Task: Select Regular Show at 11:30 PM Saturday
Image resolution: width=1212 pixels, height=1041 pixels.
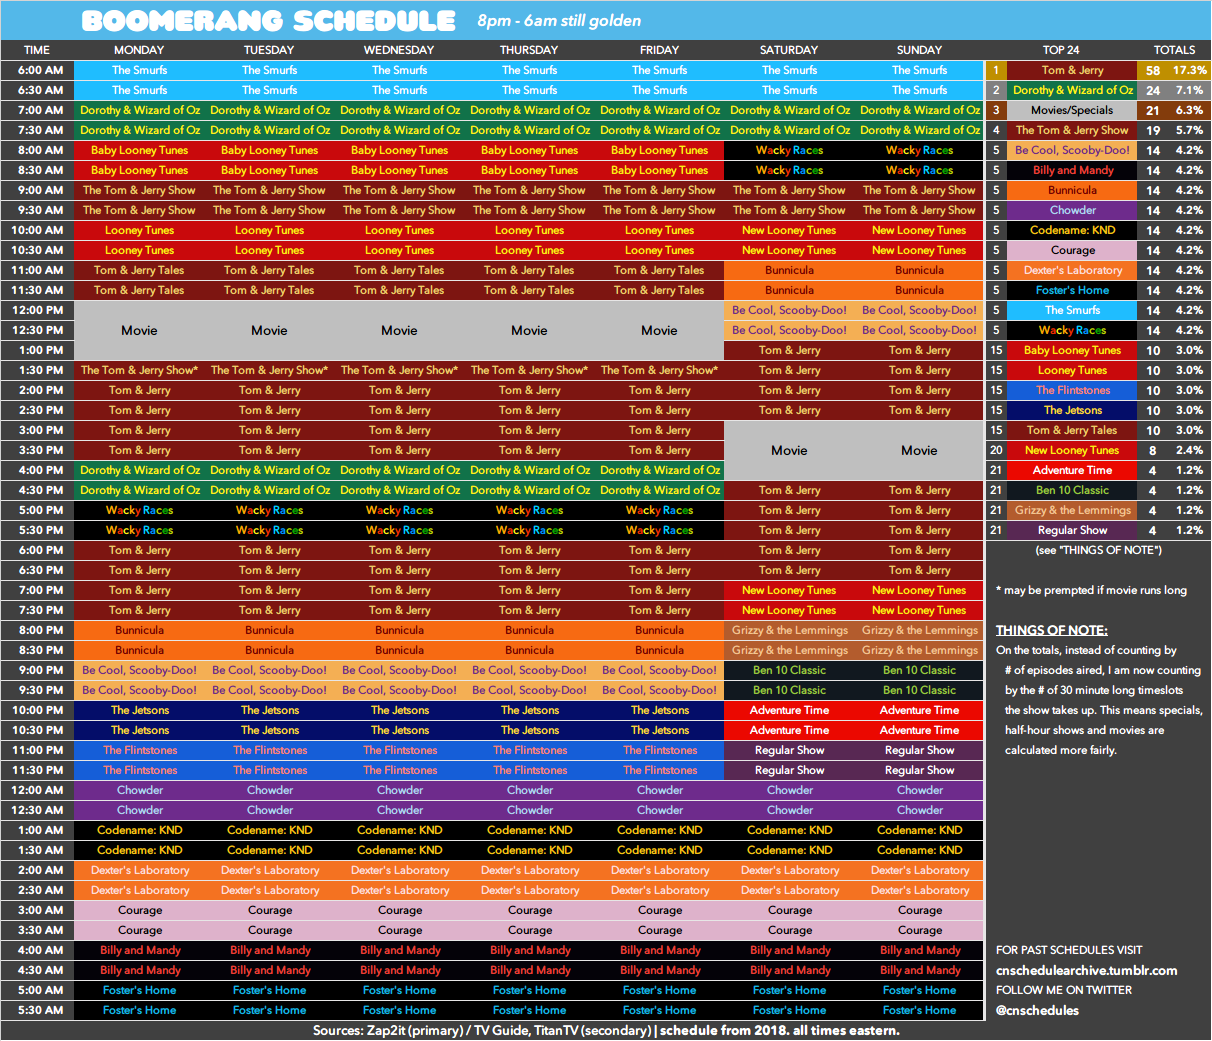Action: 789,770
